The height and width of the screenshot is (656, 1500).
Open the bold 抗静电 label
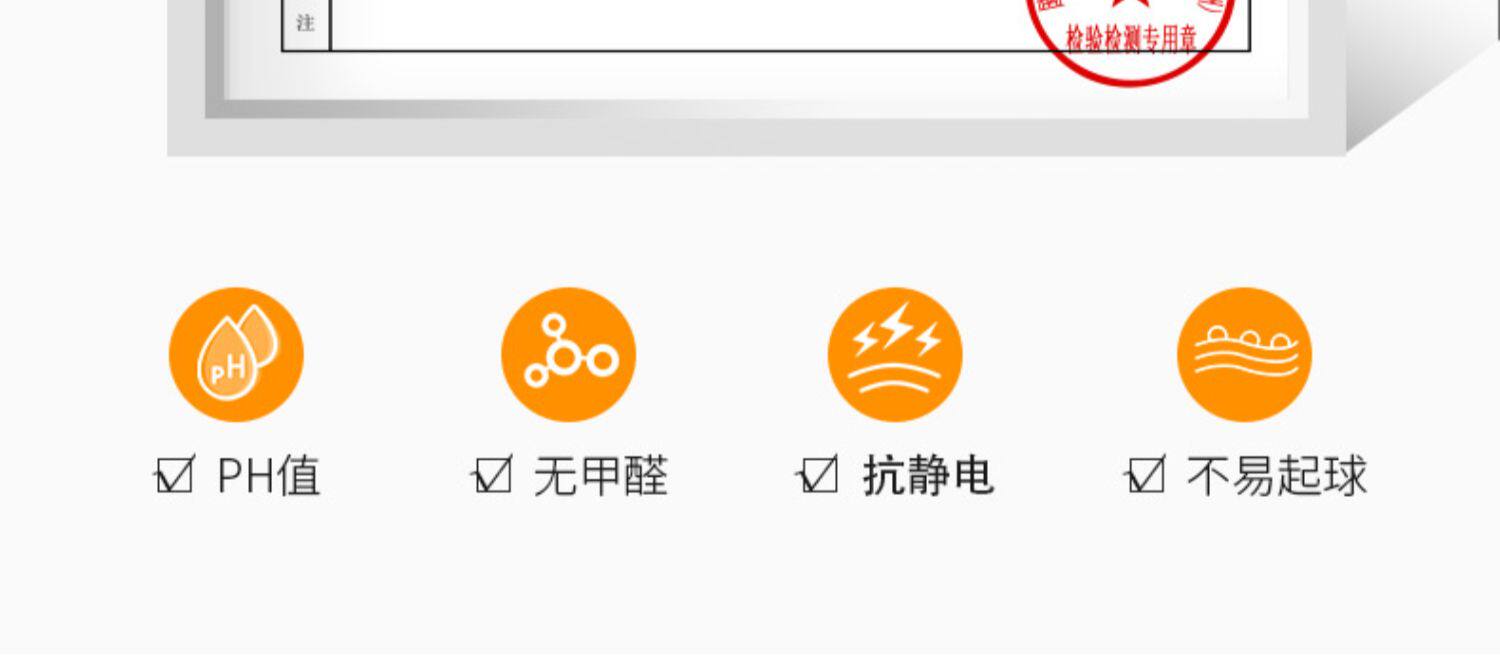click(x=928, y=476)
